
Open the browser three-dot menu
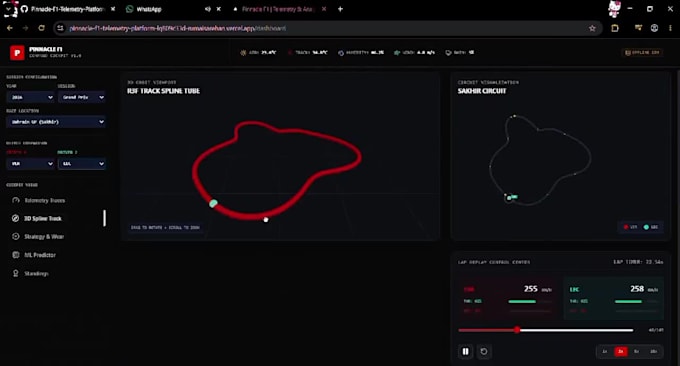[x=670, y=28]
